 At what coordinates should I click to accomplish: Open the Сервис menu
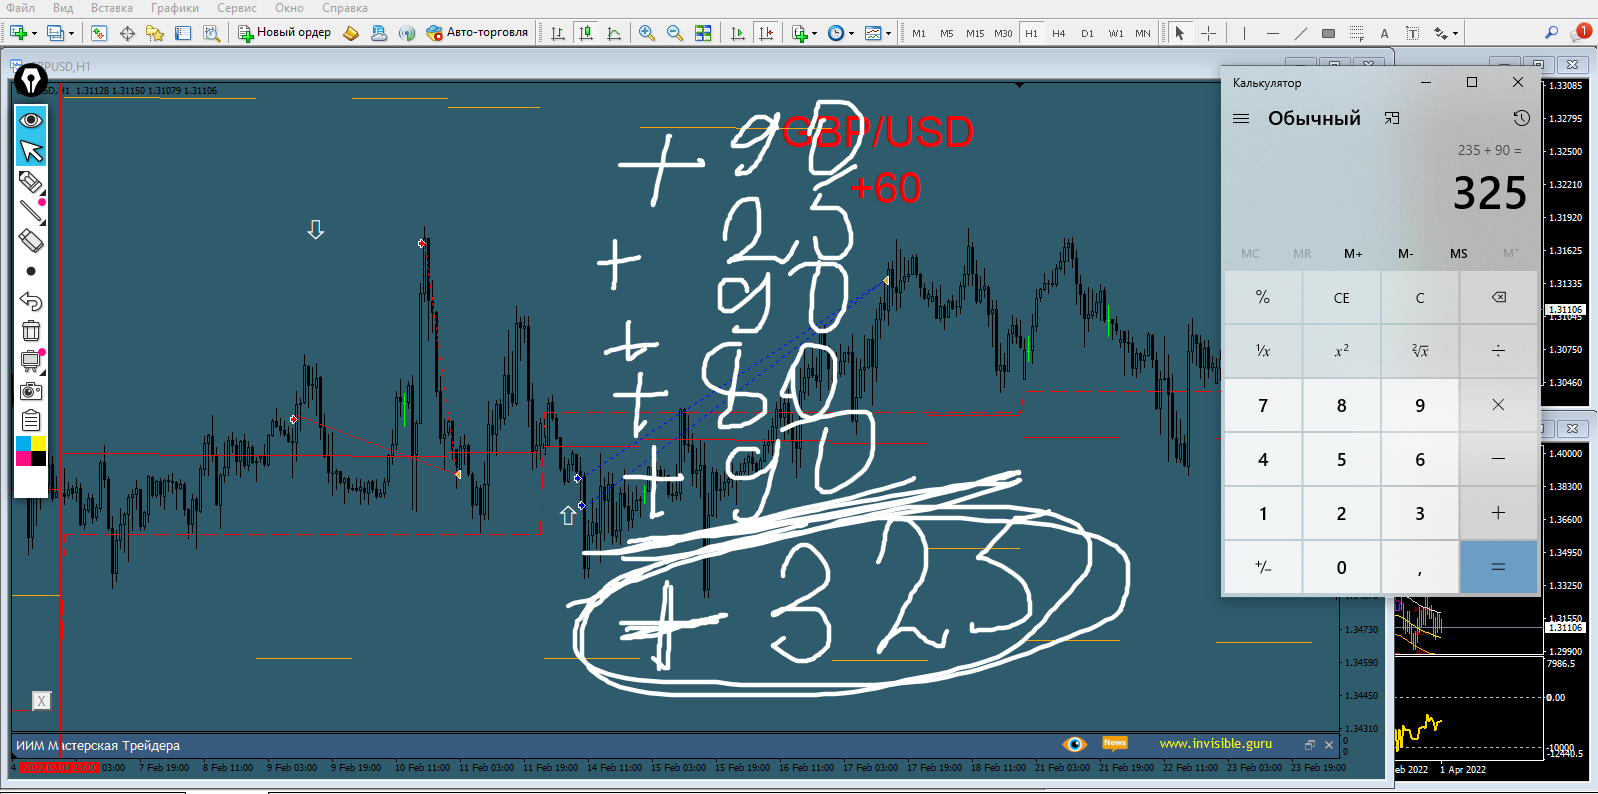point(237,8)
